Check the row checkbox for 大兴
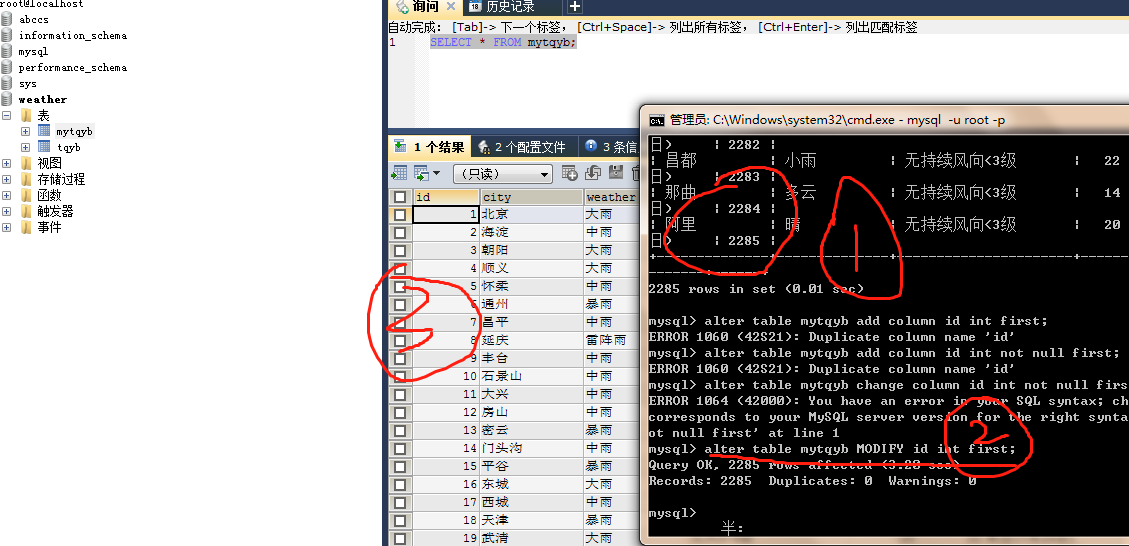Image resolution: width=1129 pixels, height=546 pixels. coord(400,394)
